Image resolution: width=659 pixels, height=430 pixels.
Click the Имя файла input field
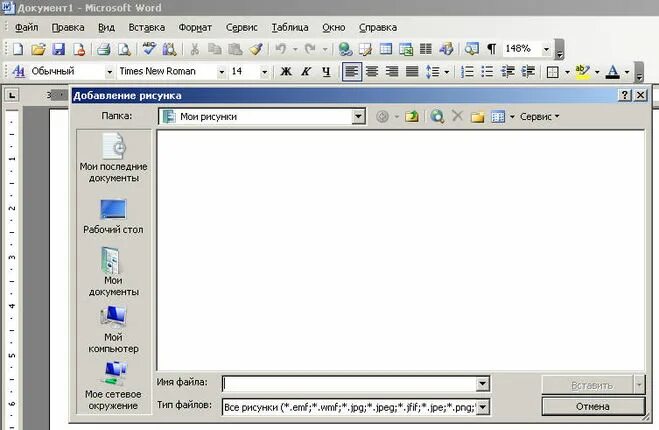tap(349, 383)
